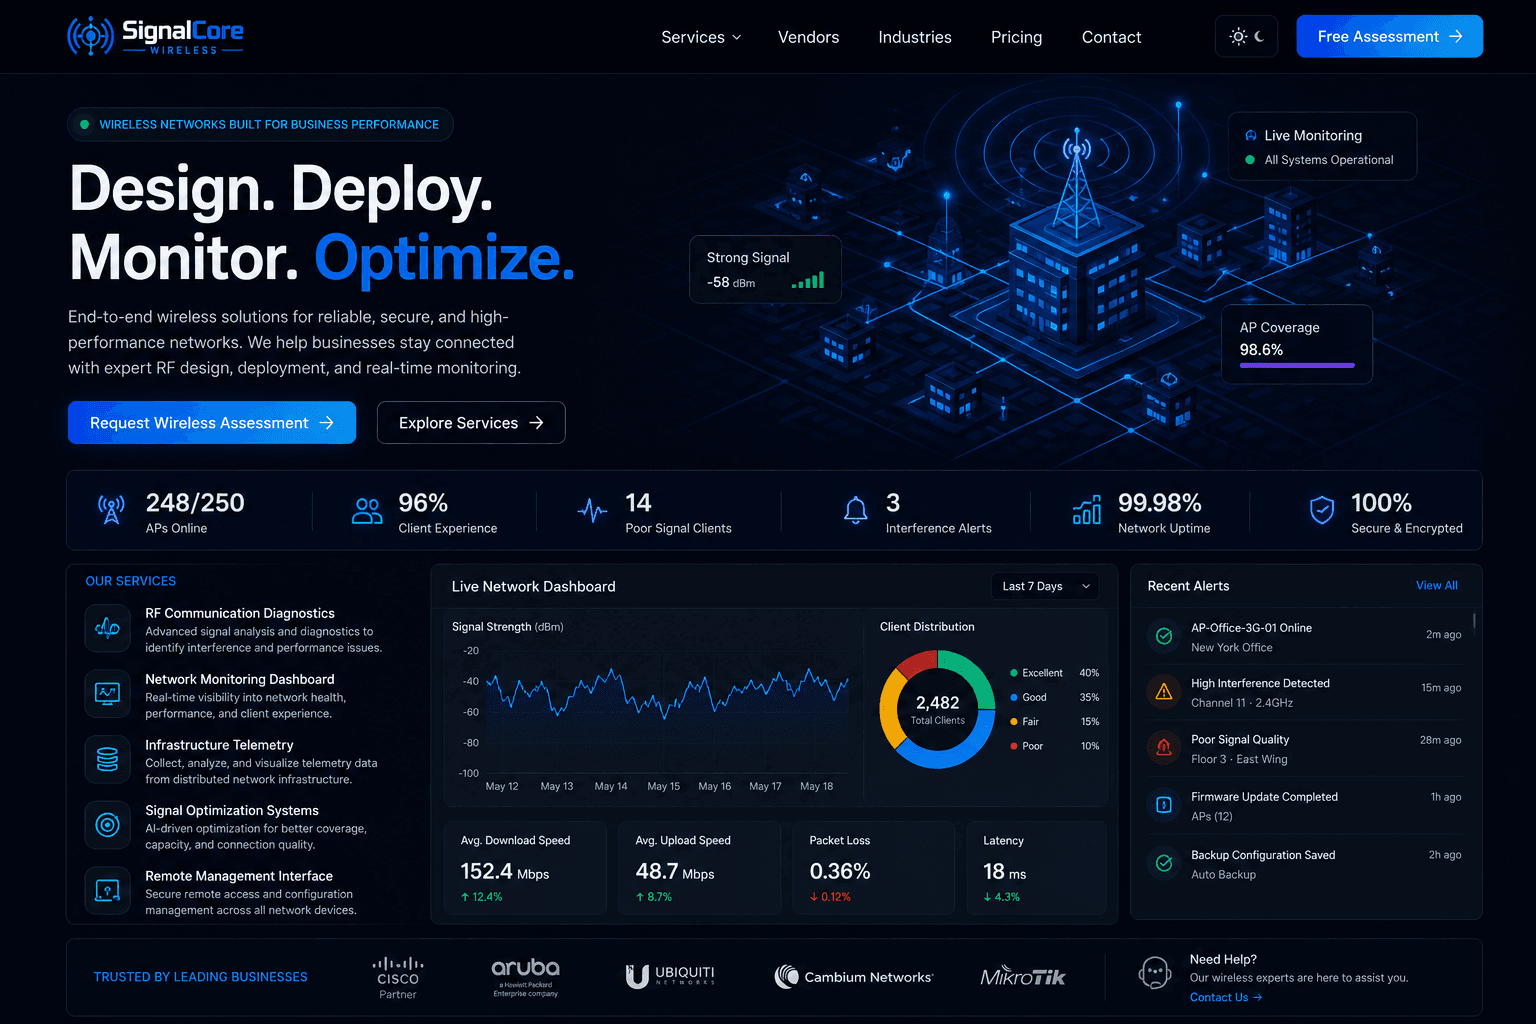Click the MikroTik logo
1536x1024 pixels.
click(x=1023, y=976)
